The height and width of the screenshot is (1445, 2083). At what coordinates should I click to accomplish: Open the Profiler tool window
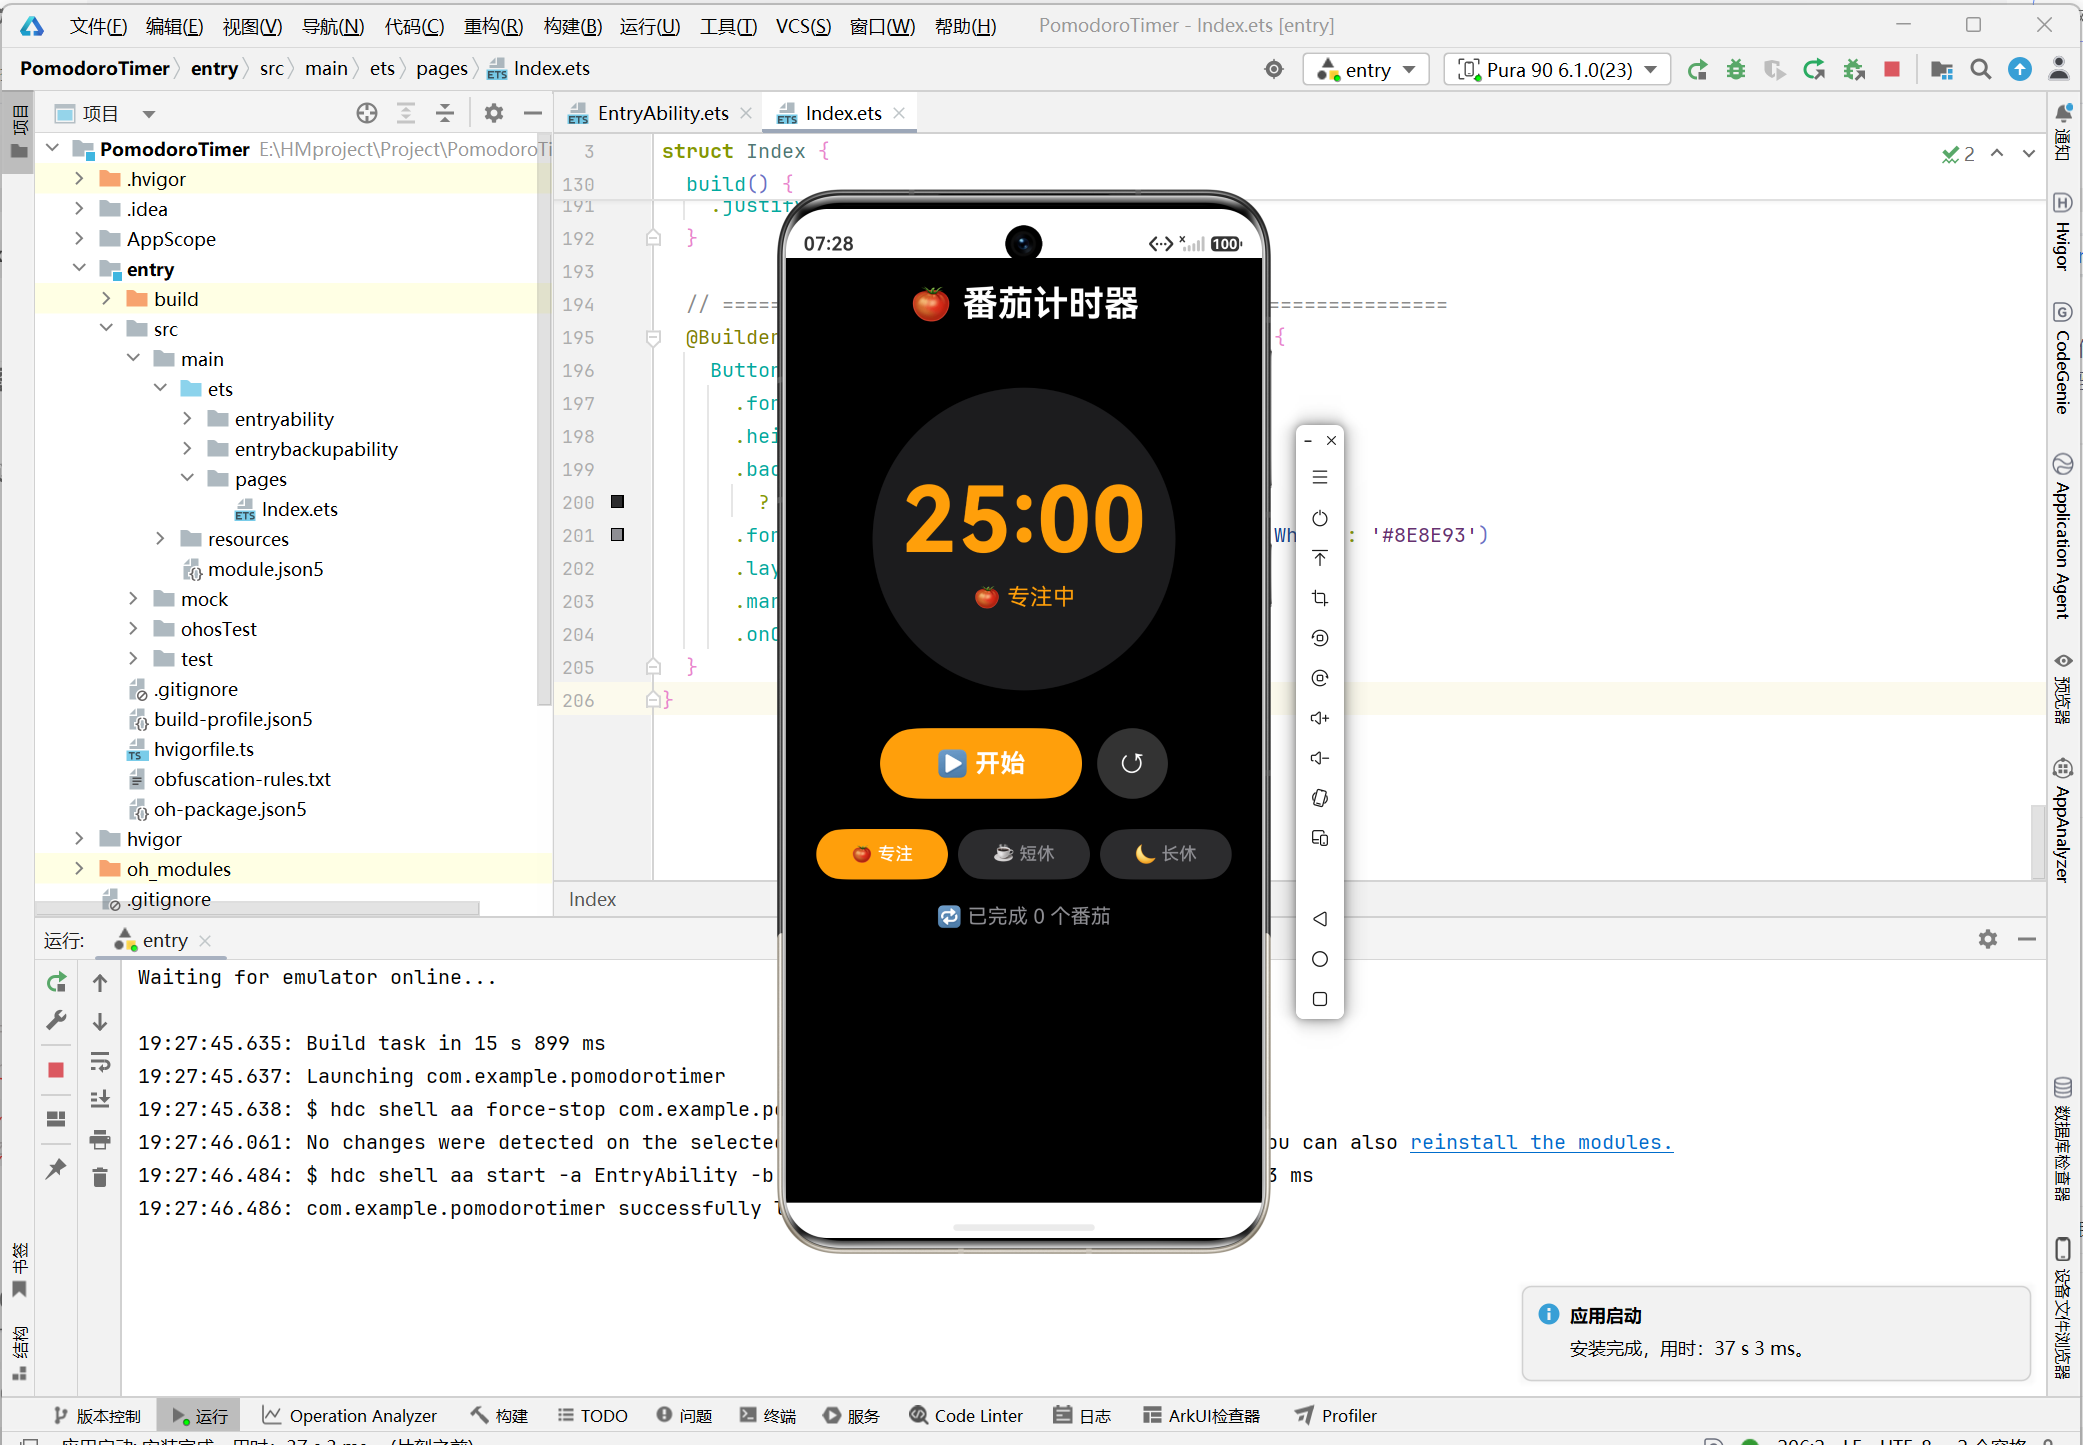coord(1335,1416)
